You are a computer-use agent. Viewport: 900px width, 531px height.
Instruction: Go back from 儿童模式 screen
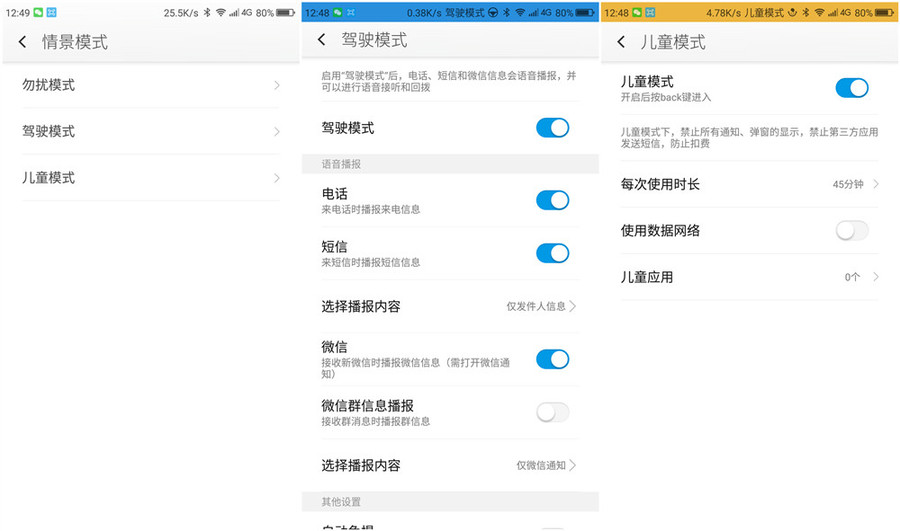[x=621, y=41]
